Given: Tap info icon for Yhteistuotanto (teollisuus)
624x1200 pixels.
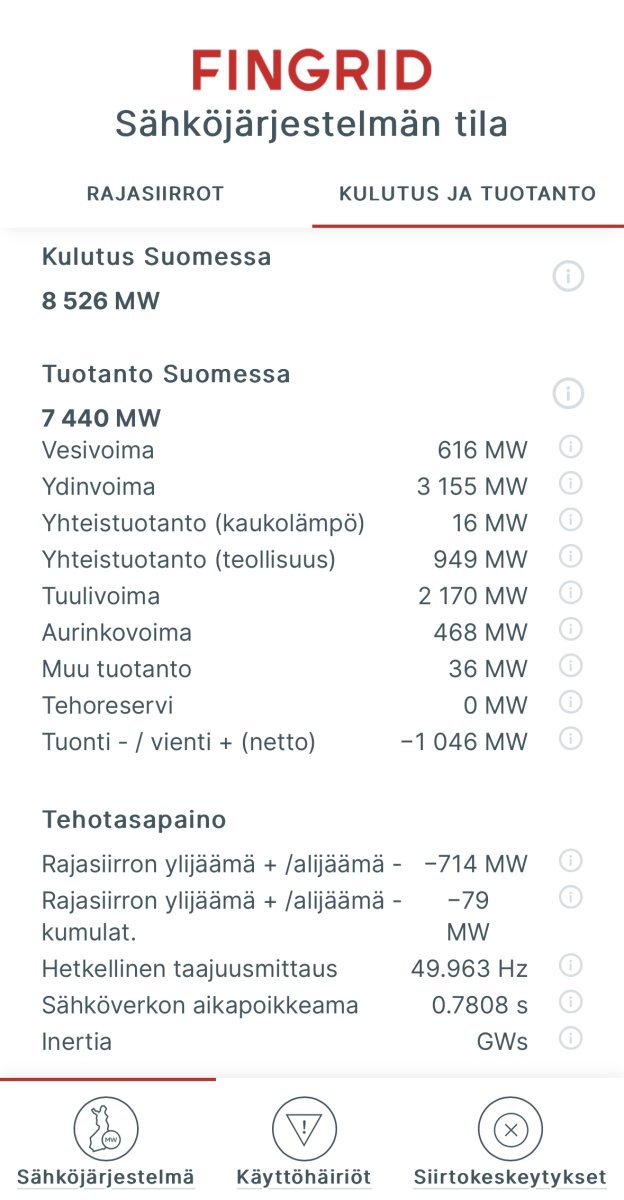Looking at the screenshot, I should coord(570,556).
